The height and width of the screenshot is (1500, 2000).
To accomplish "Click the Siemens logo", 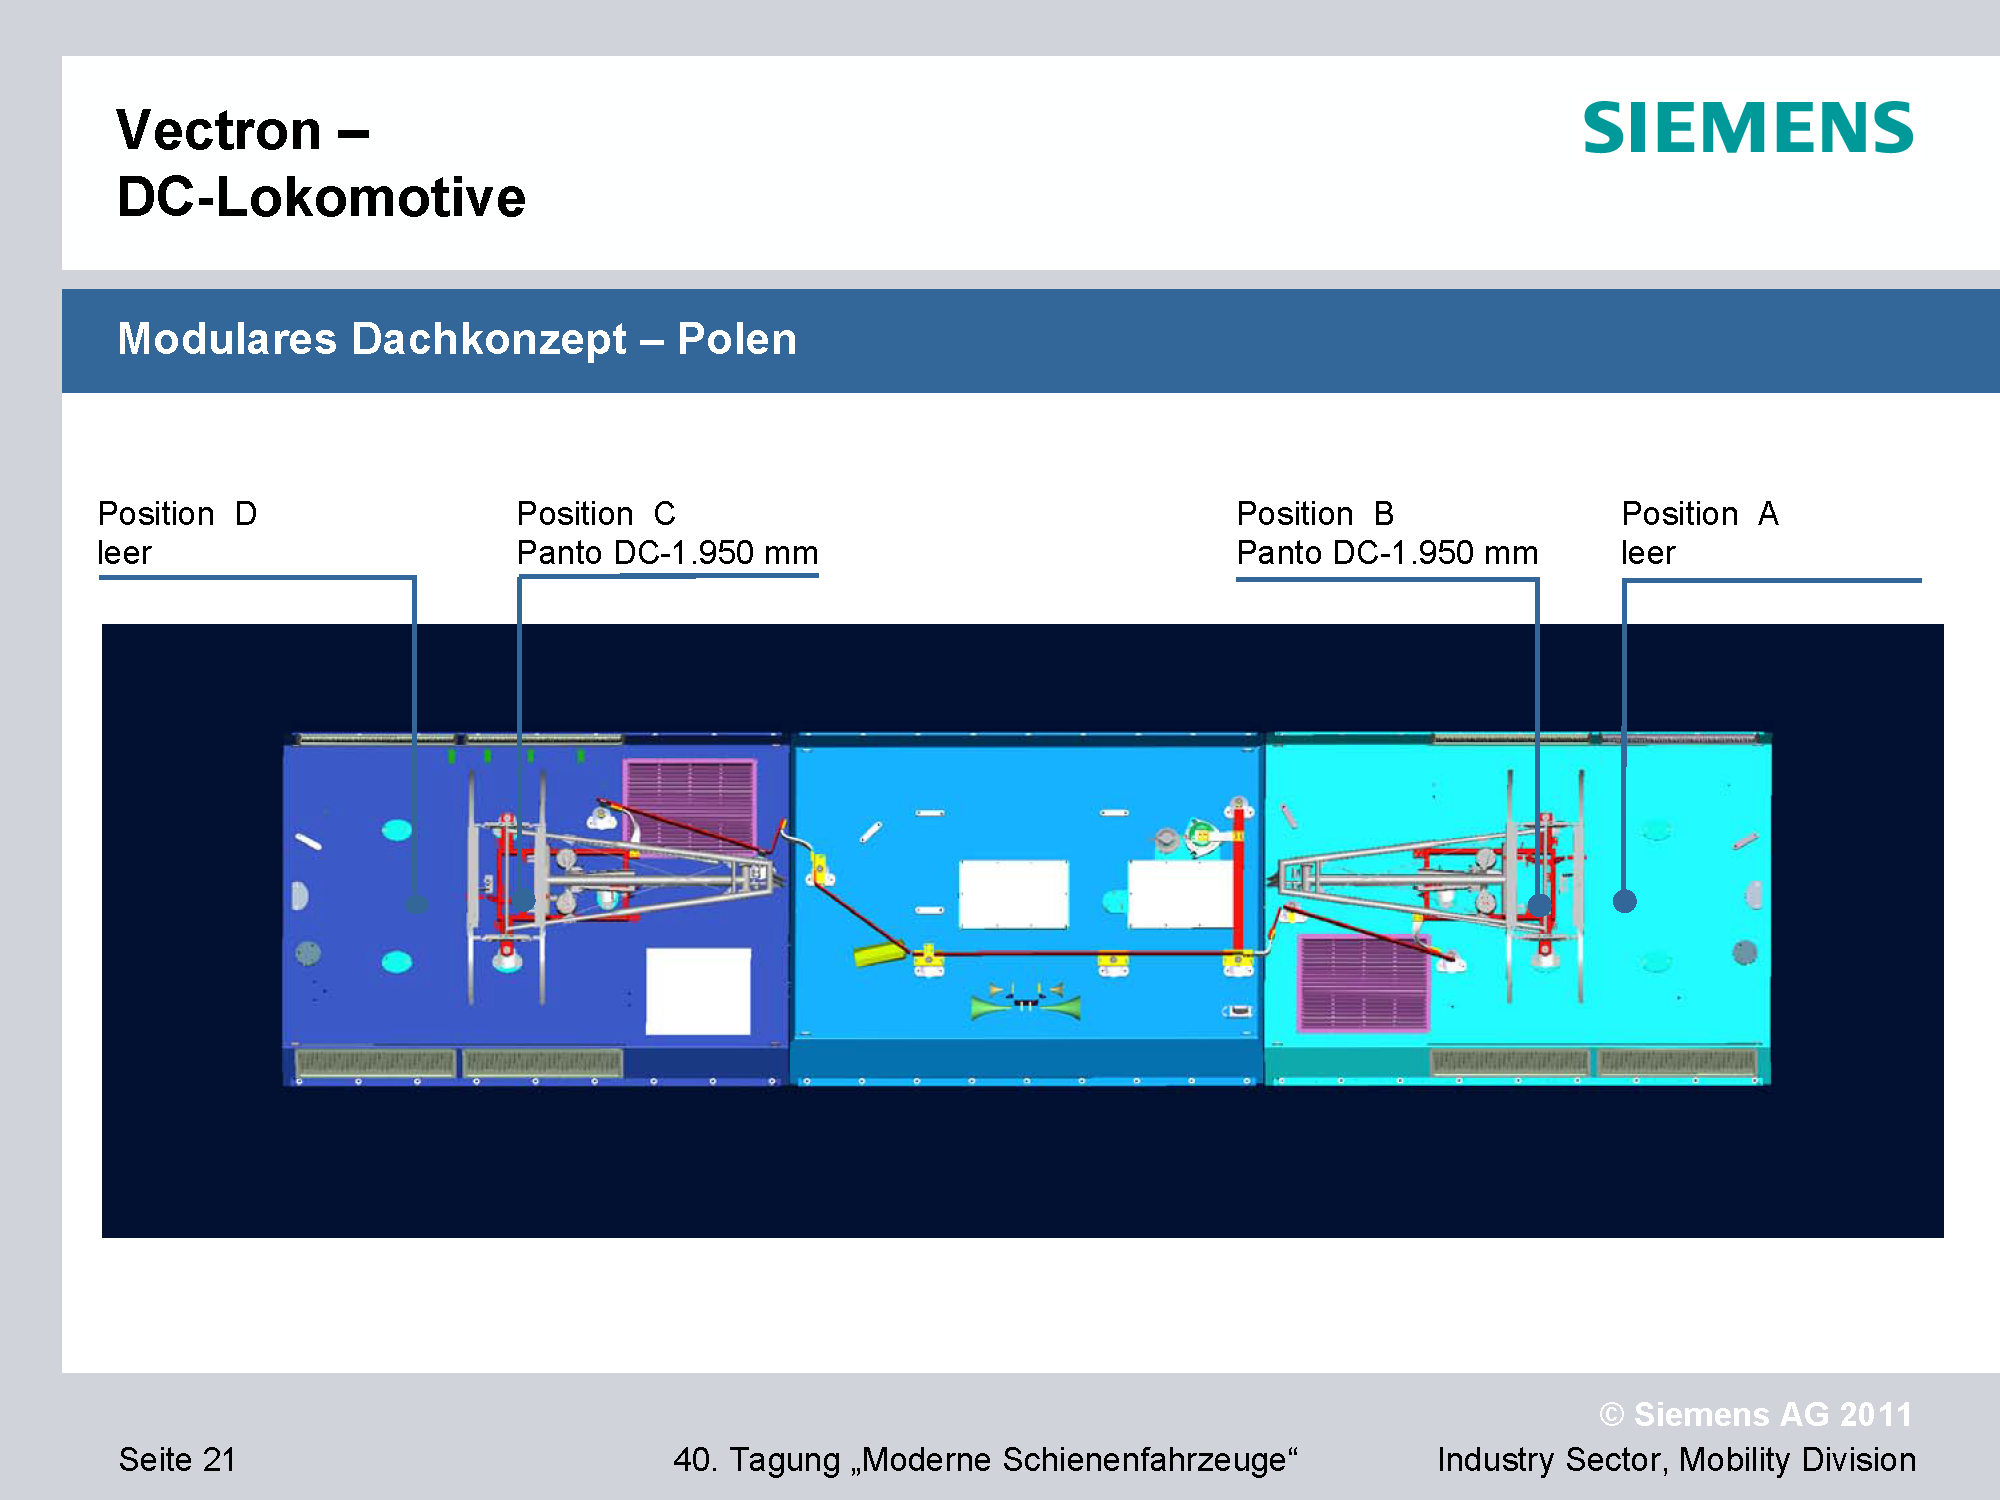I will tap(1747, 129).
